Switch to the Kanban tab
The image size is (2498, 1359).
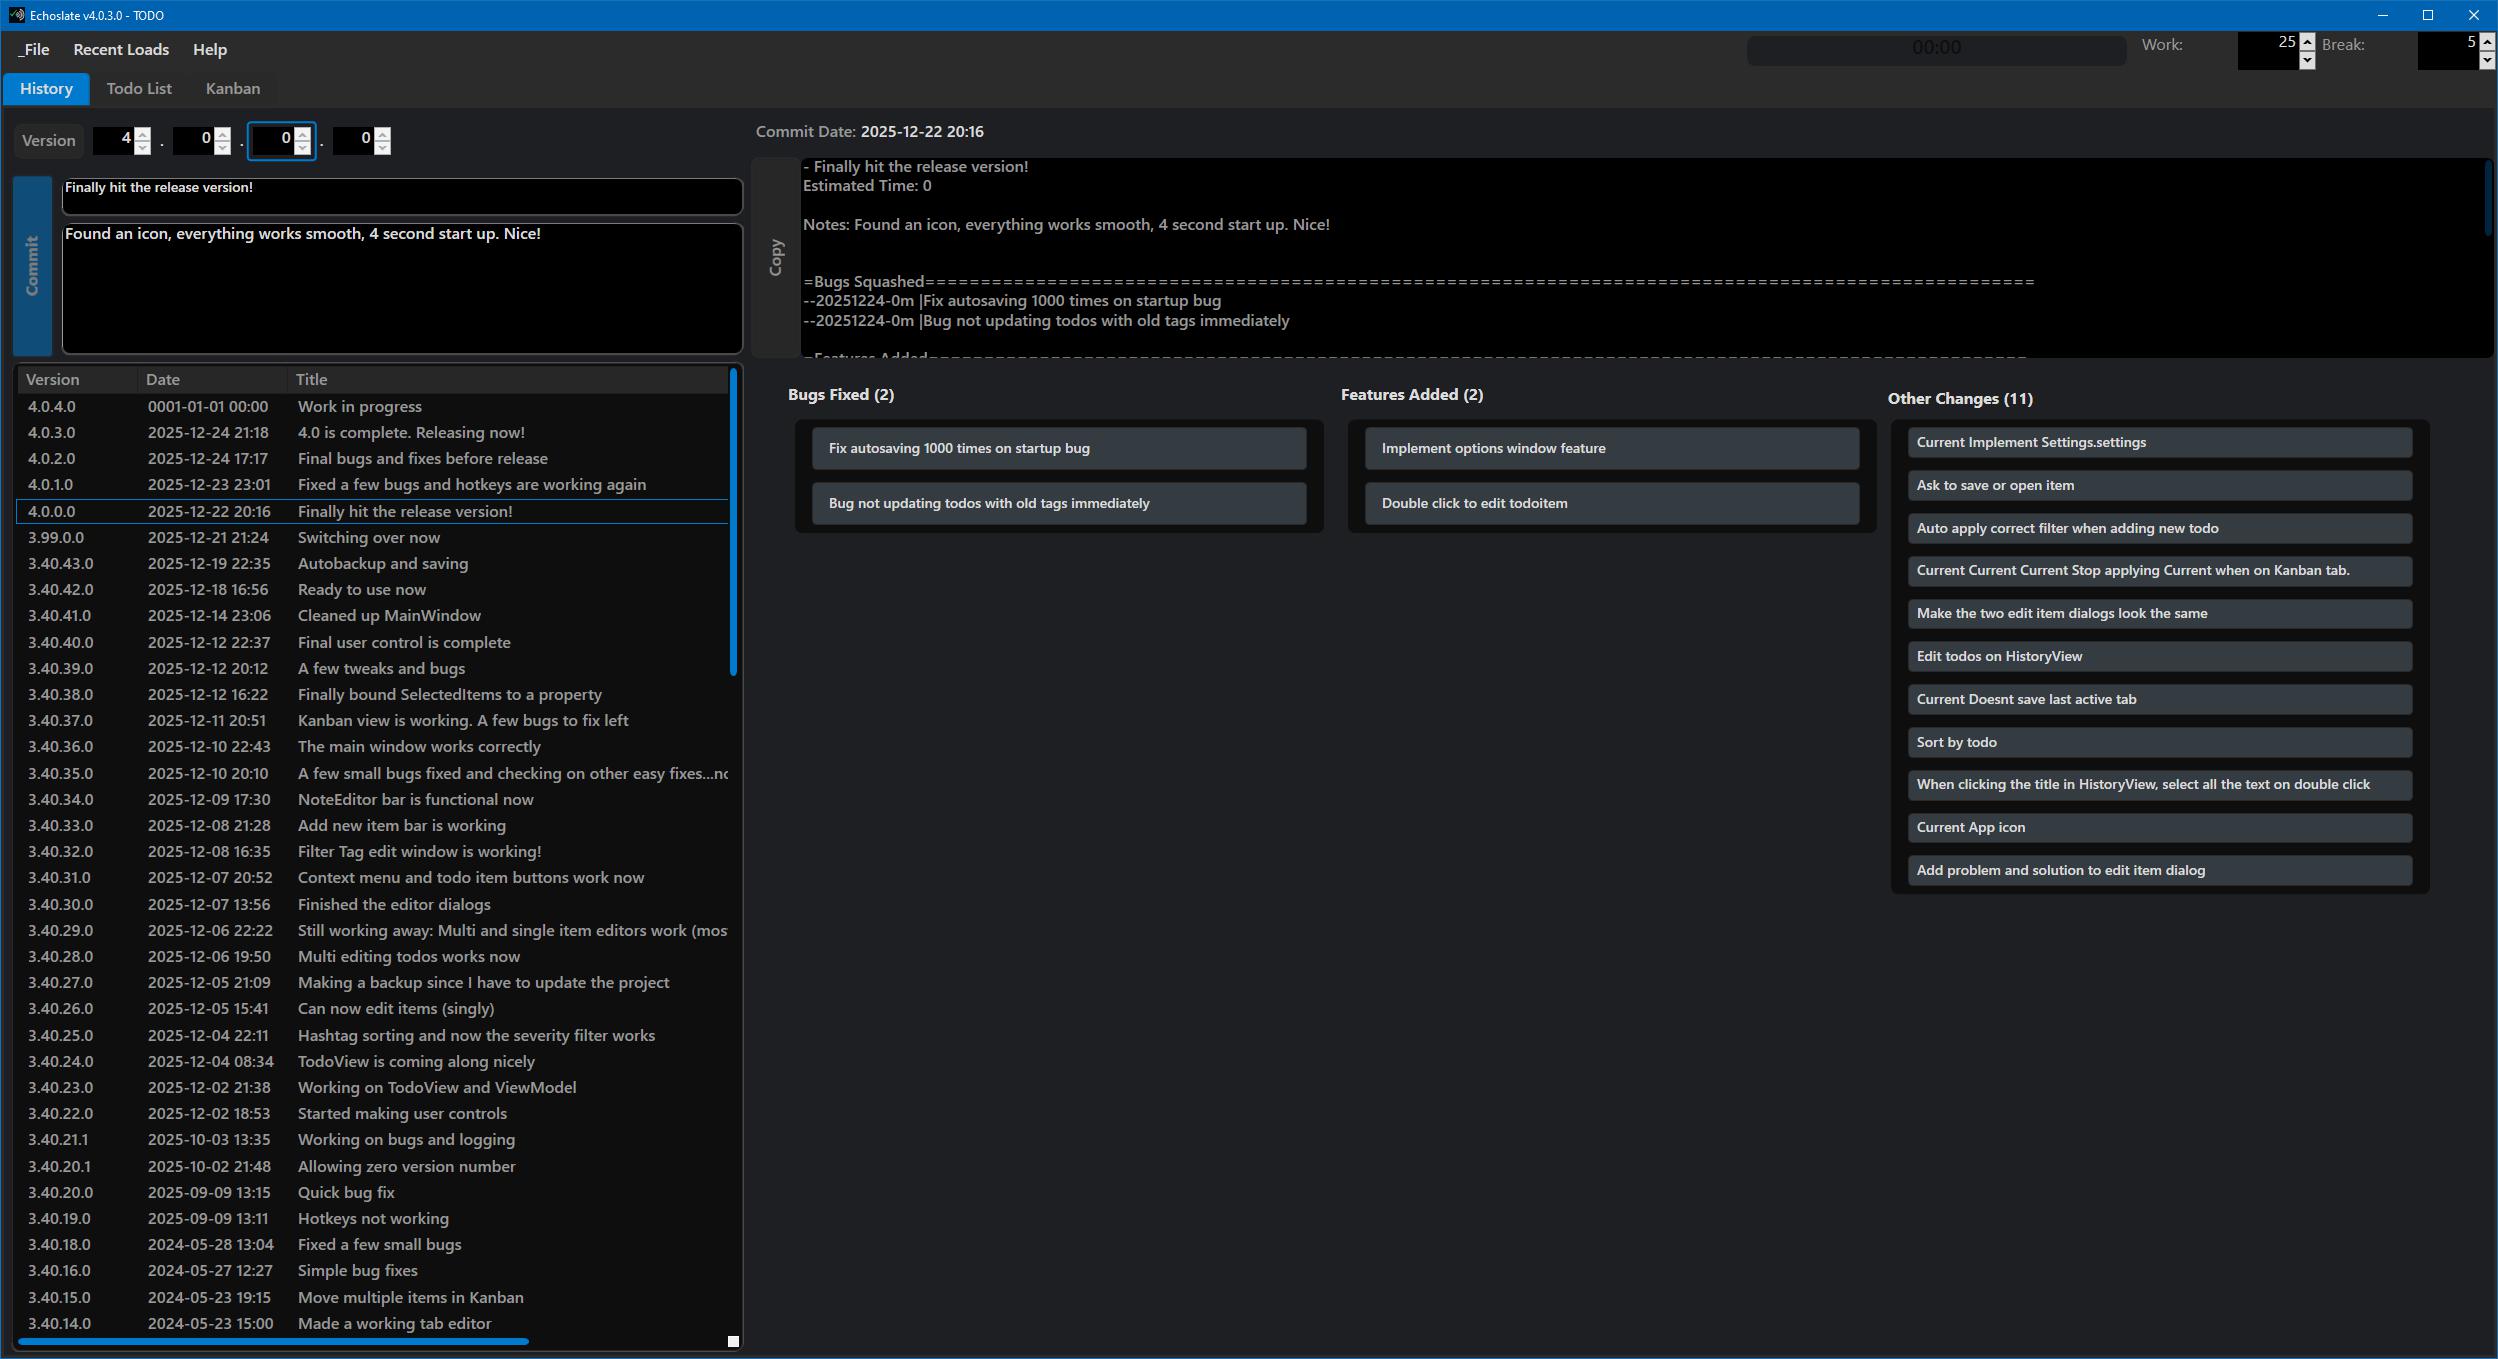[233, 88]
